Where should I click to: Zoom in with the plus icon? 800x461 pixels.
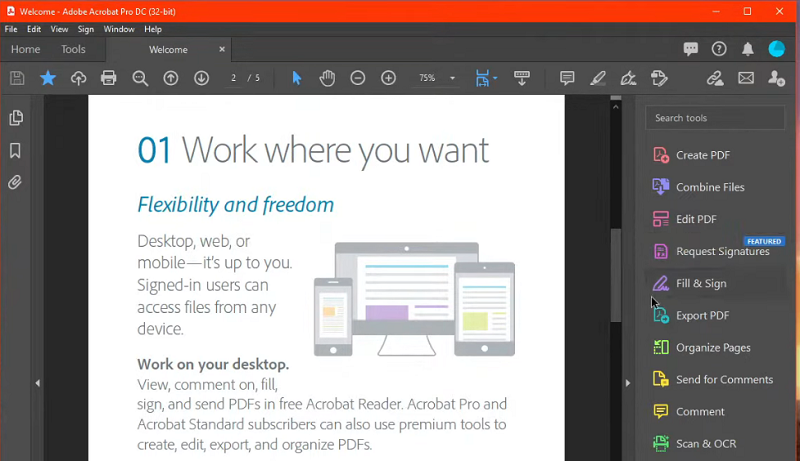click(x=388, y=78)
